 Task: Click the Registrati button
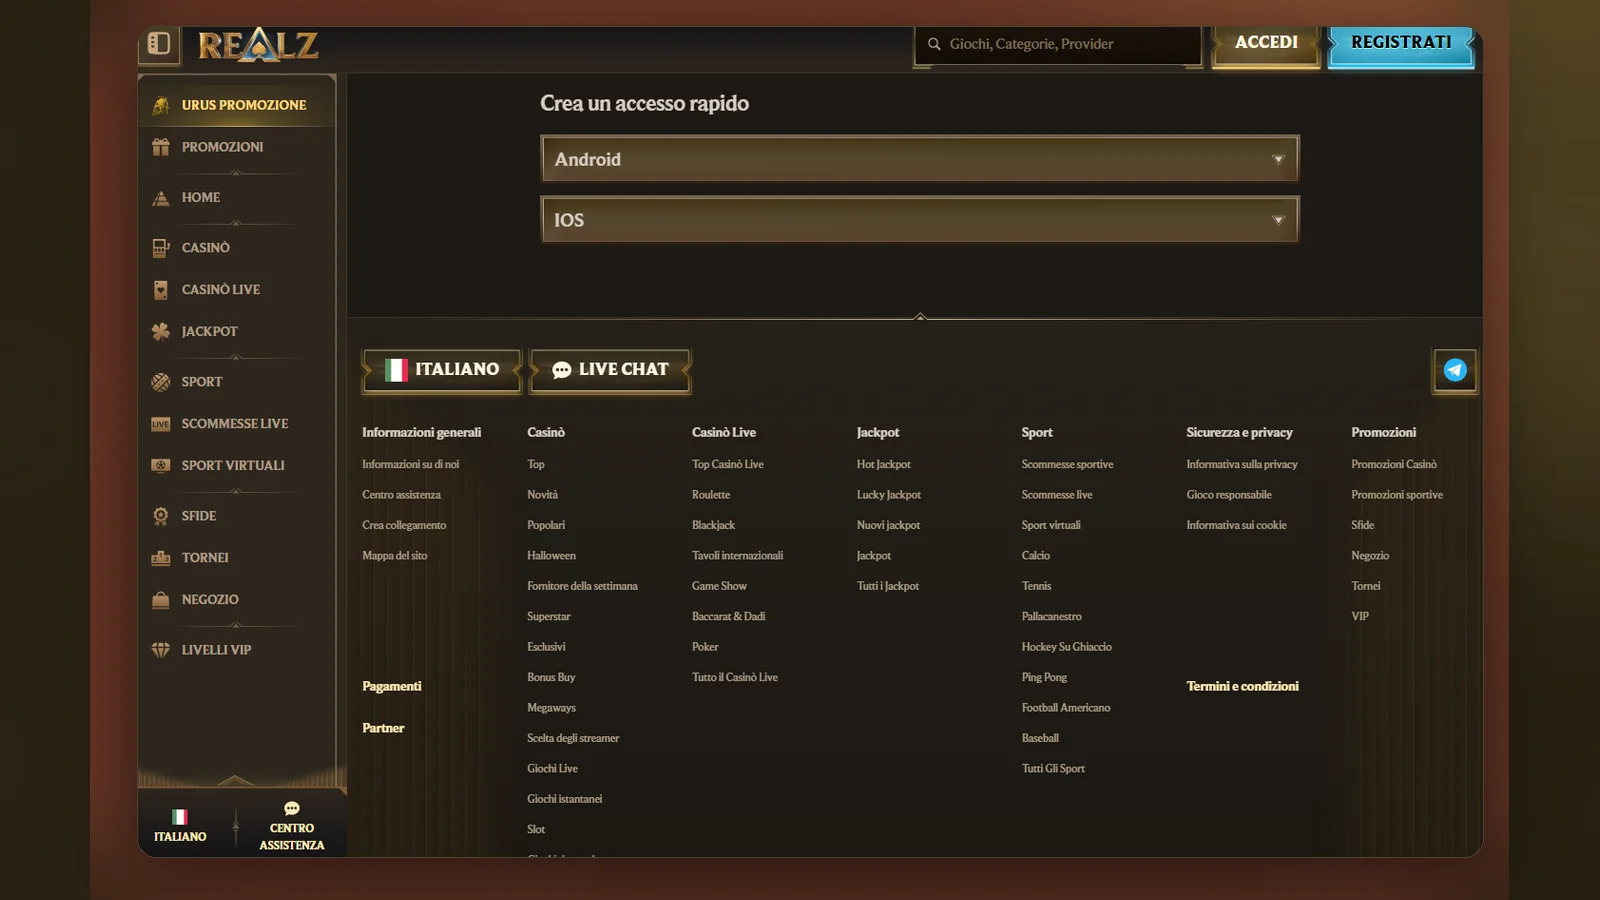1401,43
